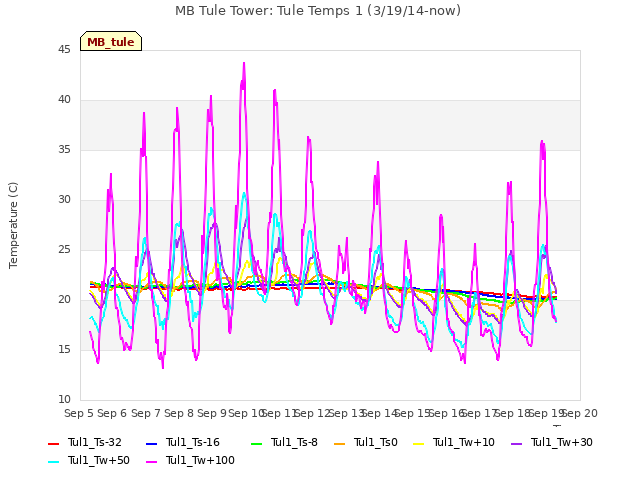Select the Tul1_Tw+50 legend label
Screen dimensions: 640x480
point(99,460)
